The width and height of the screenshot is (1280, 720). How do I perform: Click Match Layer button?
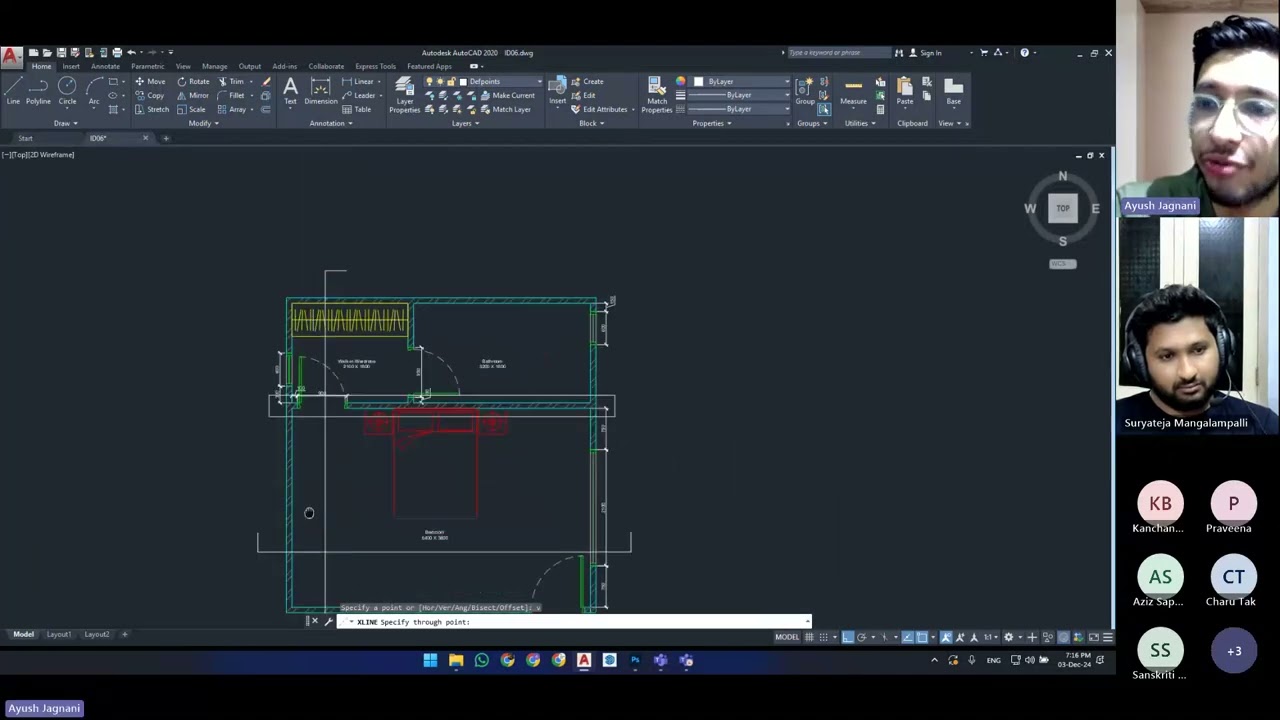pyautogui.click(x=505, y=110)
